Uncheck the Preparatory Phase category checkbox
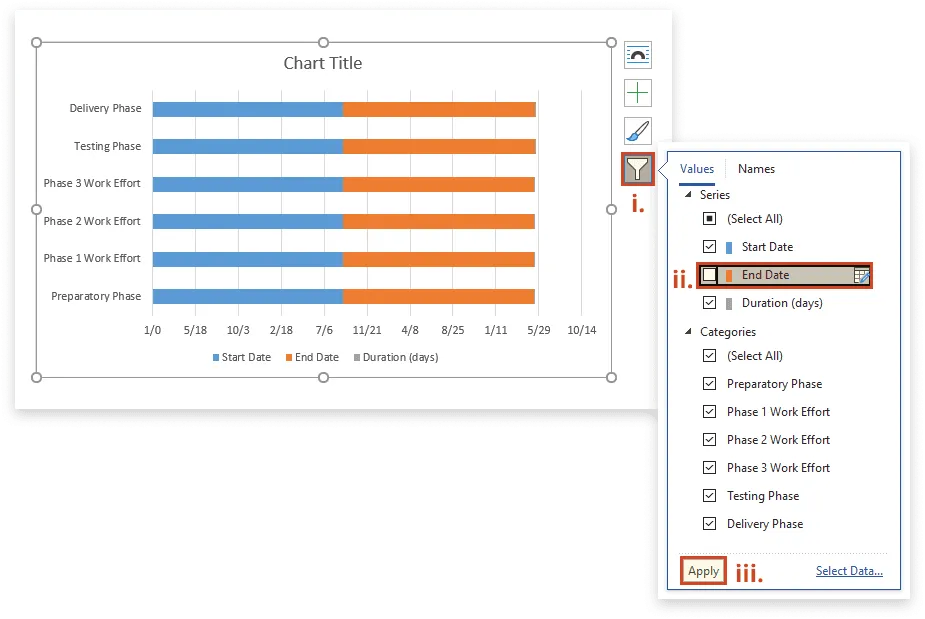Viewport: 925px width, 619px height. click(x=710, y=384)
